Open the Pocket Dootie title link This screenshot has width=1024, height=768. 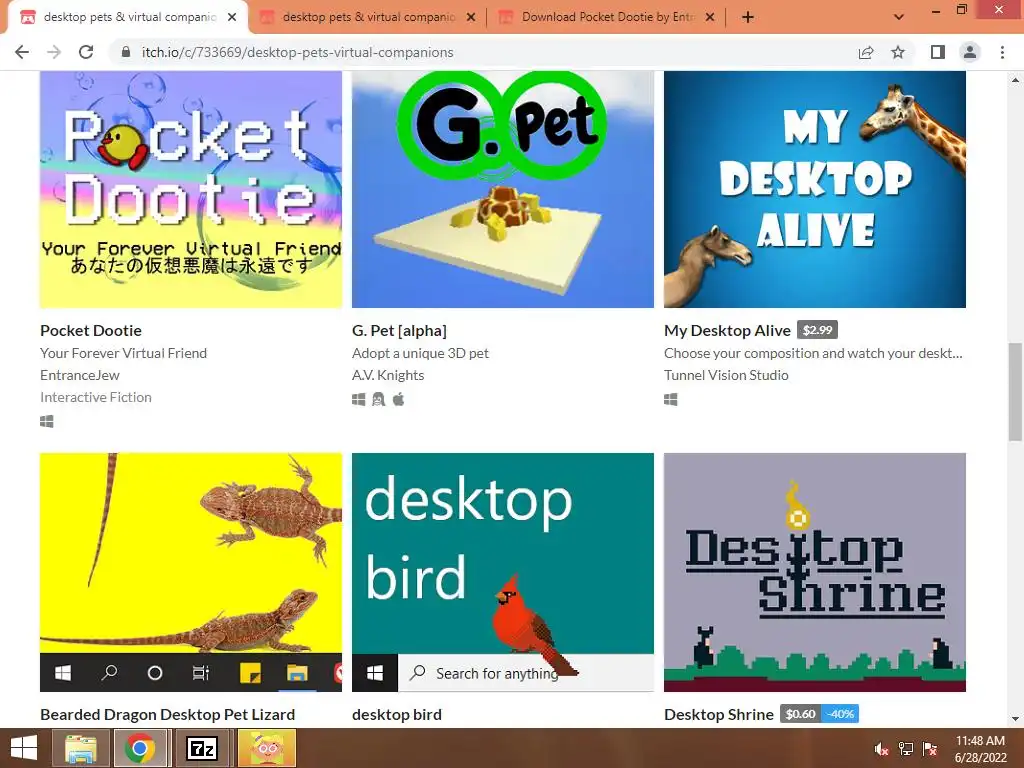click(x=91, y=330)
